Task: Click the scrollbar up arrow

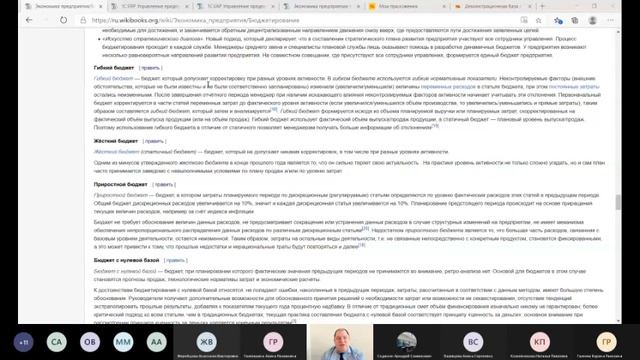Action: tap(618, 31)
